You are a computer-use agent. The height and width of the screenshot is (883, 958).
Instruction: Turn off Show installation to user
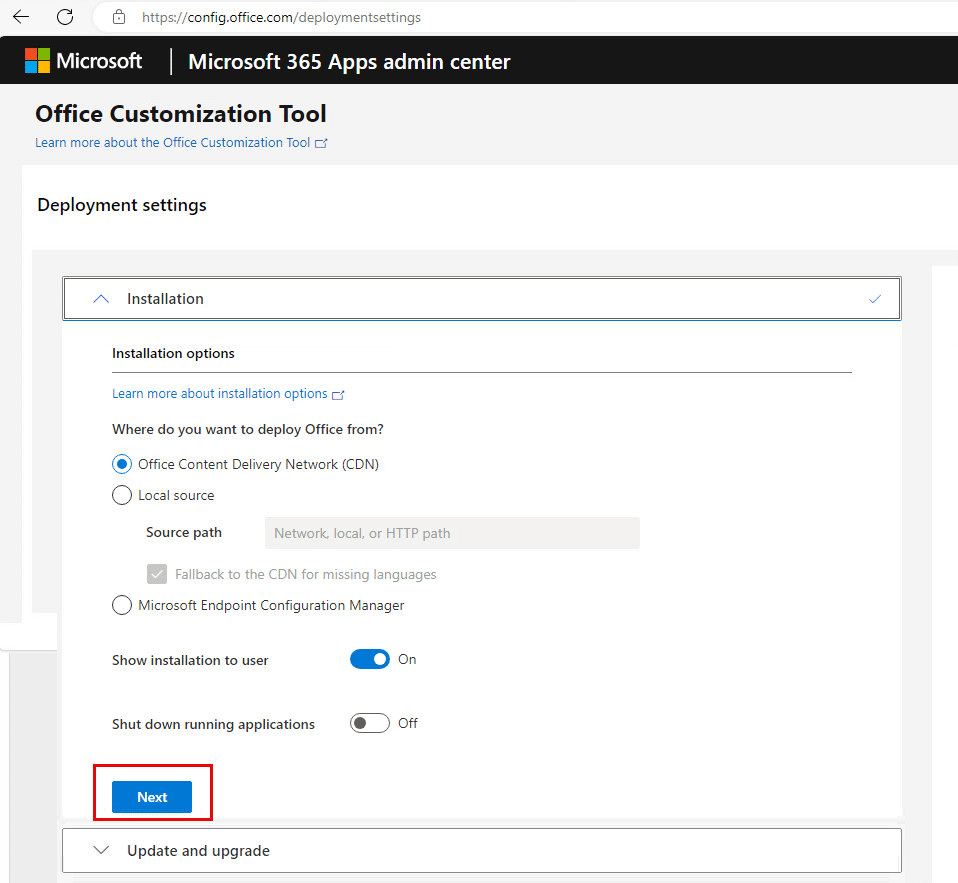click(x=370, y=658)
